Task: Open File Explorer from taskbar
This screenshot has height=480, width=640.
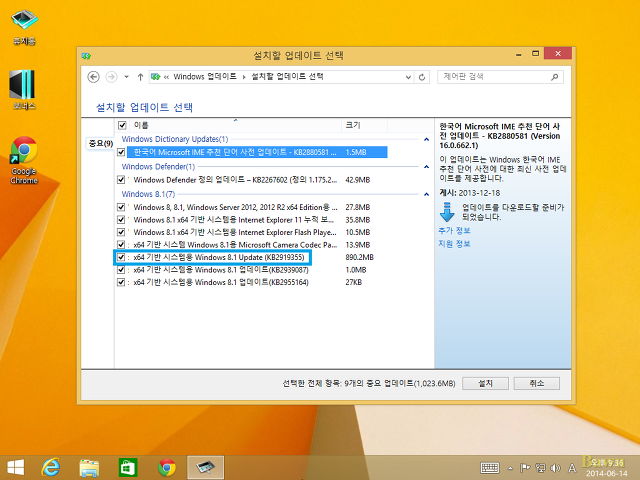Action: (89, 468)
